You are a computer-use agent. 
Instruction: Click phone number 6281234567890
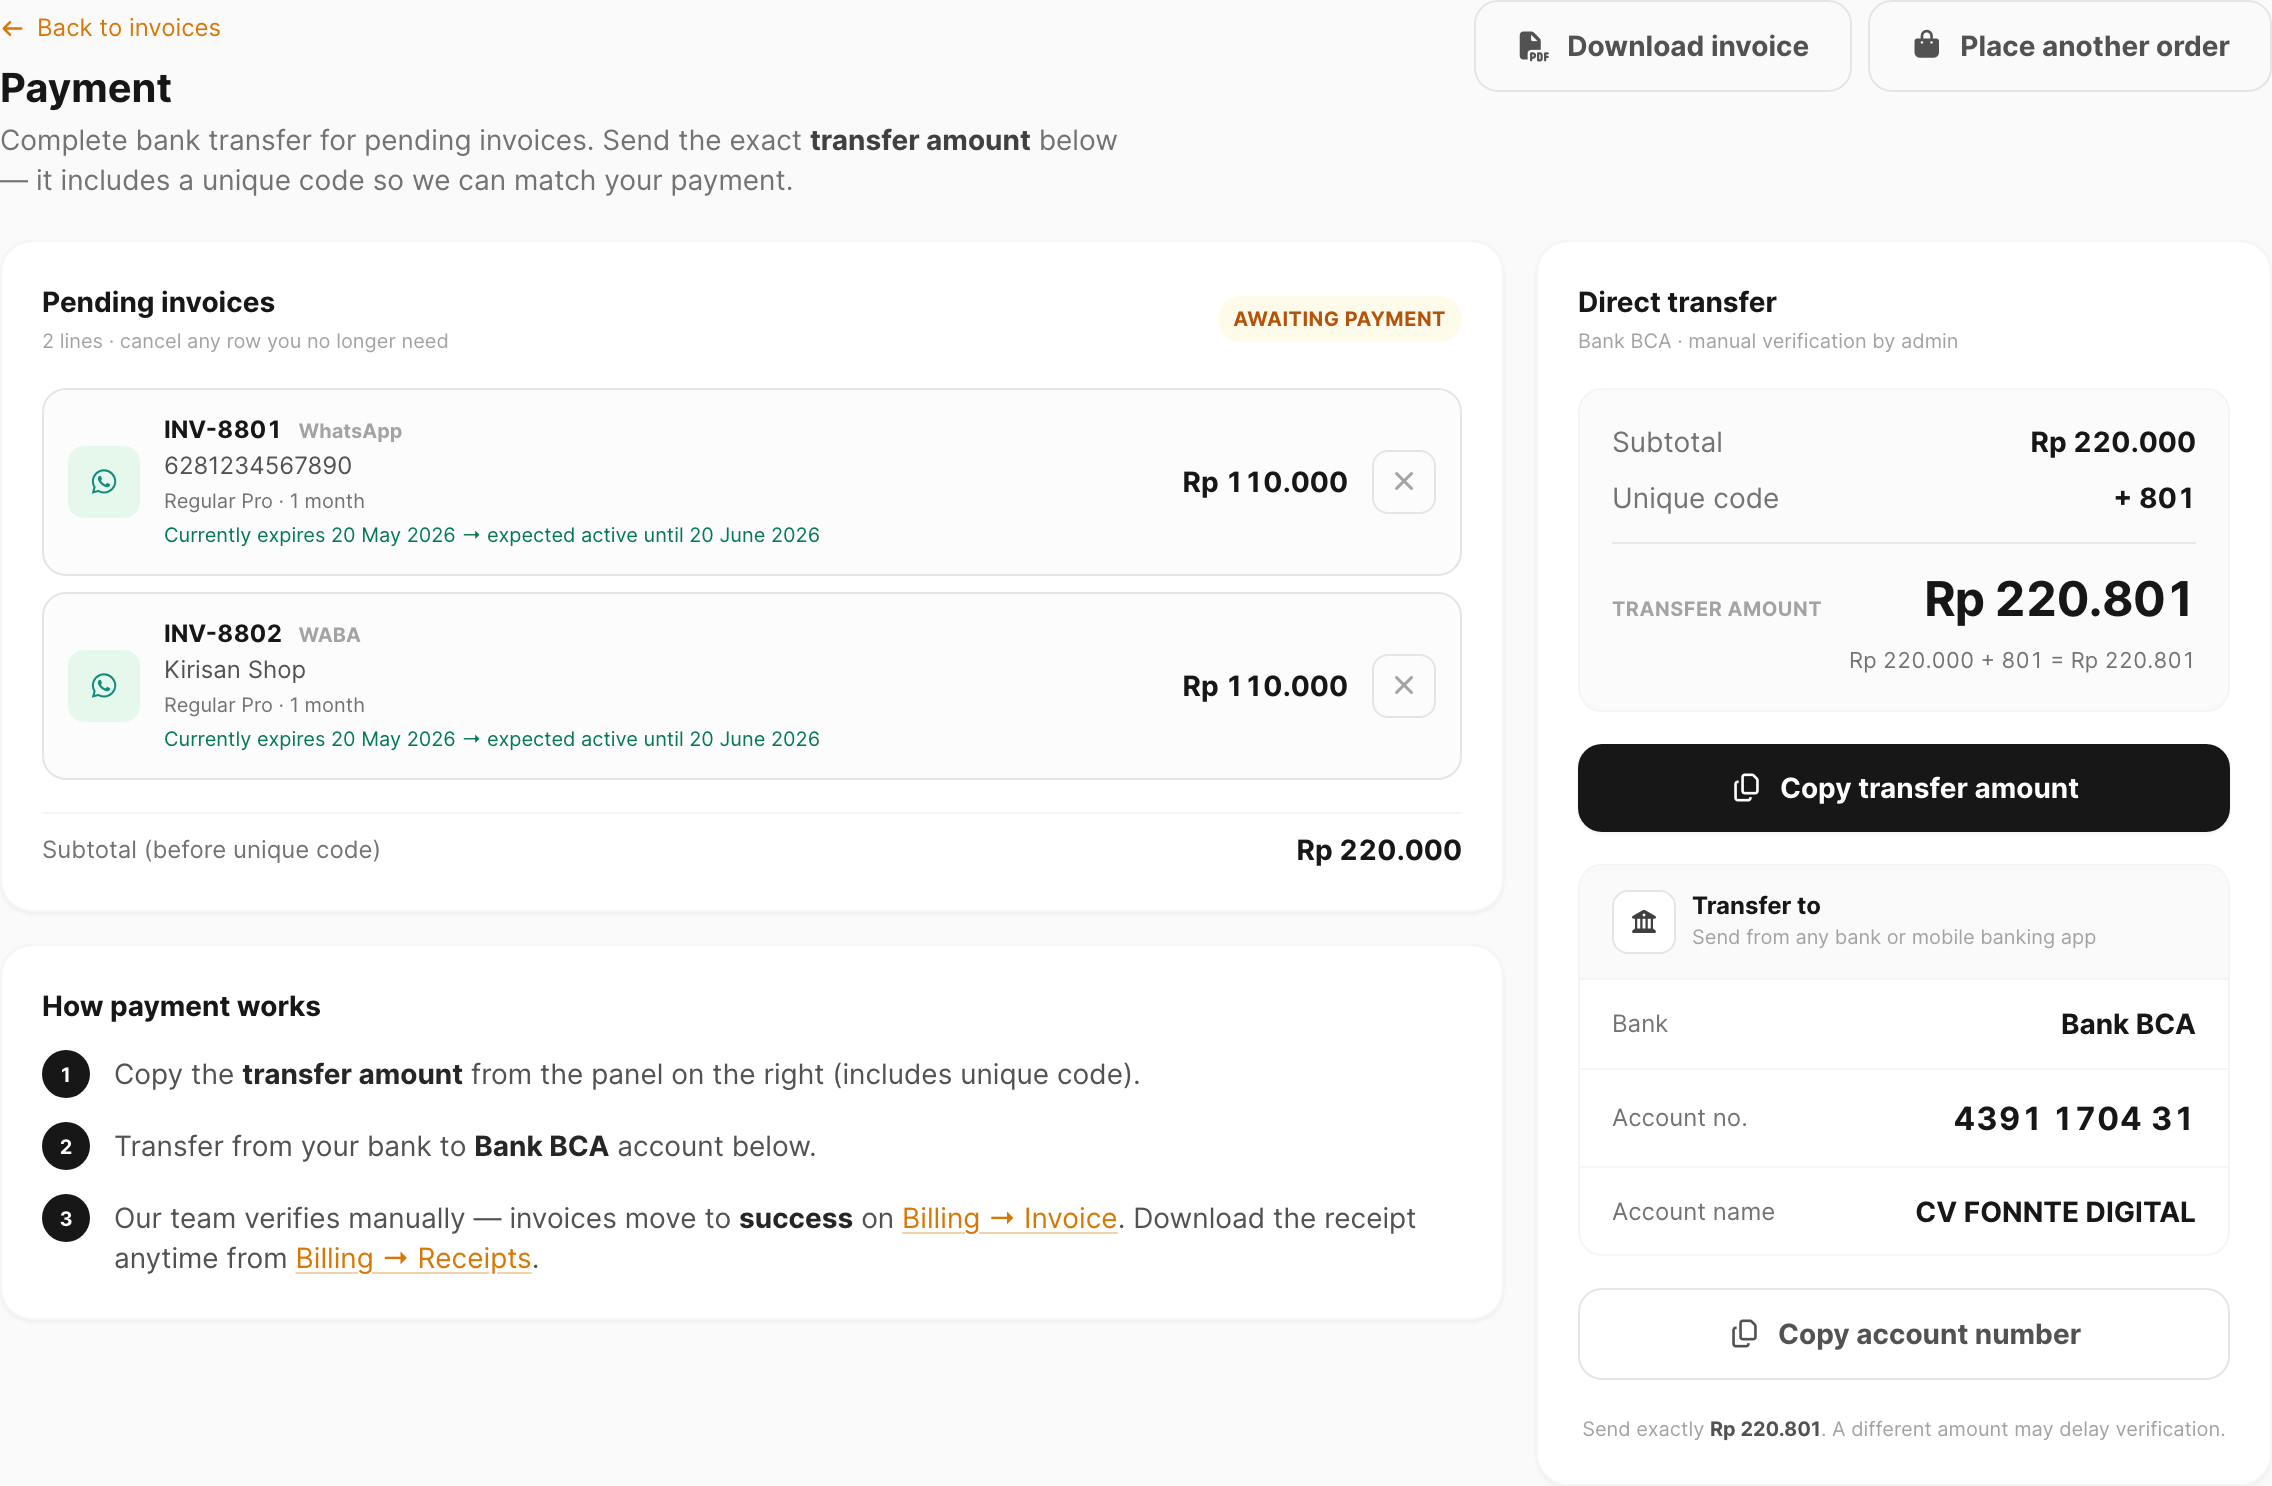click(258, 466)
